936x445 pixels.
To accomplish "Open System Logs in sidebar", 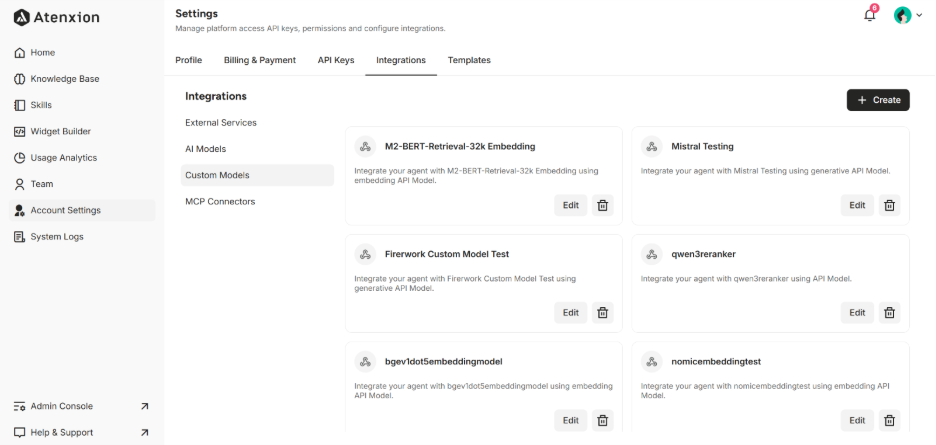I will 82,237.
